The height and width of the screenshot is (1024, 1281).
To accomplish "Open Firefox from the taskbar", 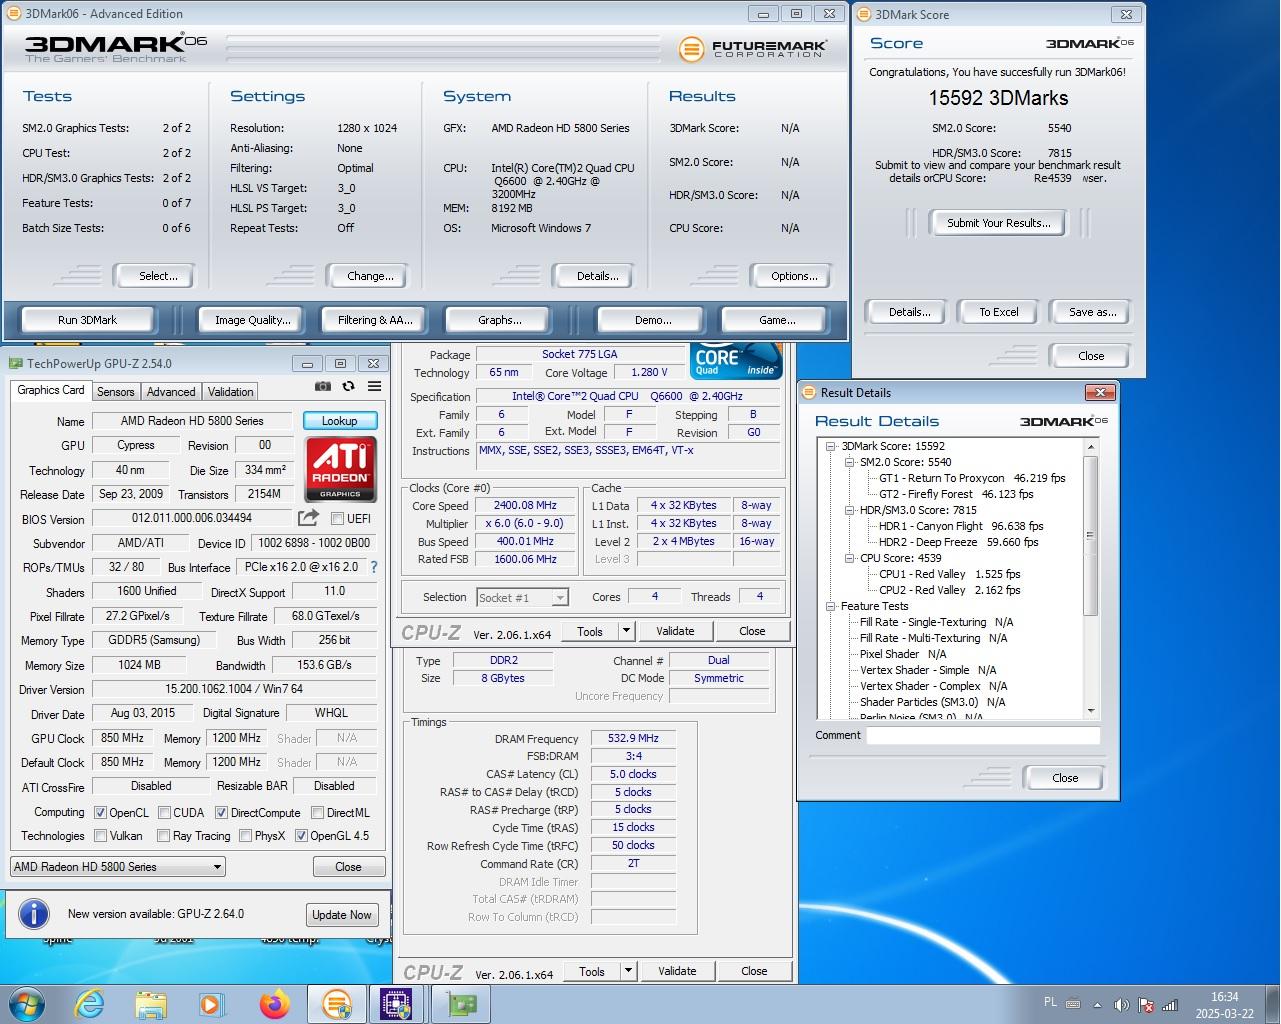I will tap(274, 1003).
